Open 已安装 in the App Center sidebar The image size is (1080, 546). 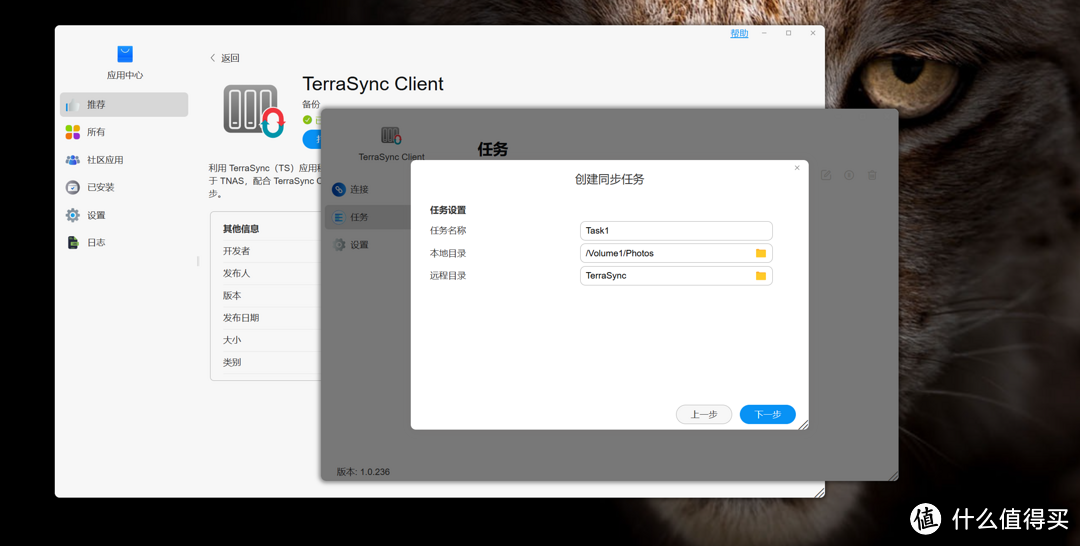[x=124, y=187]
